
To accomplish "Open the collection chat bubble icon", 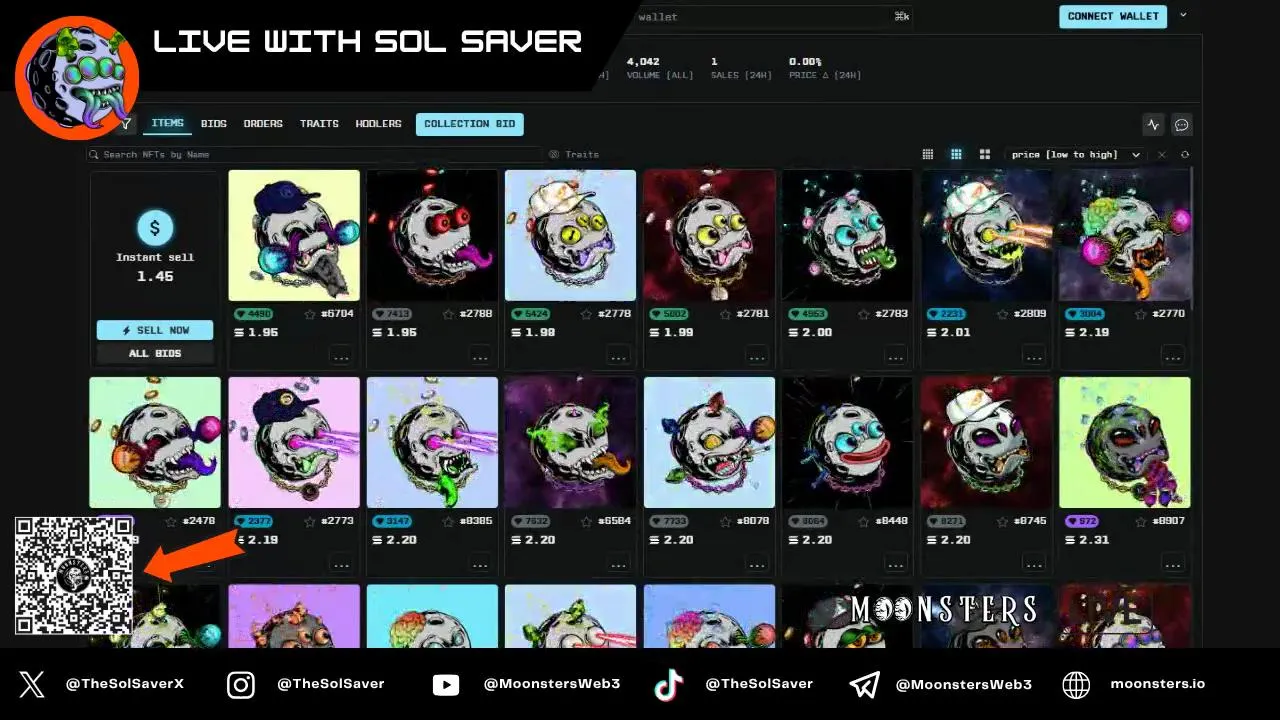I will coord(1181,125).
